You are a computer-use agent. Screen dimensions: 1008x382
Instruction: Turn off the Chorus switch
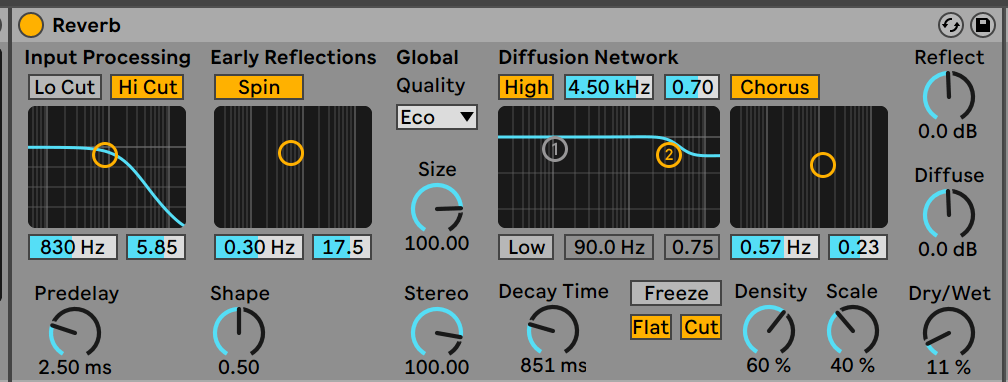point(775,87)
